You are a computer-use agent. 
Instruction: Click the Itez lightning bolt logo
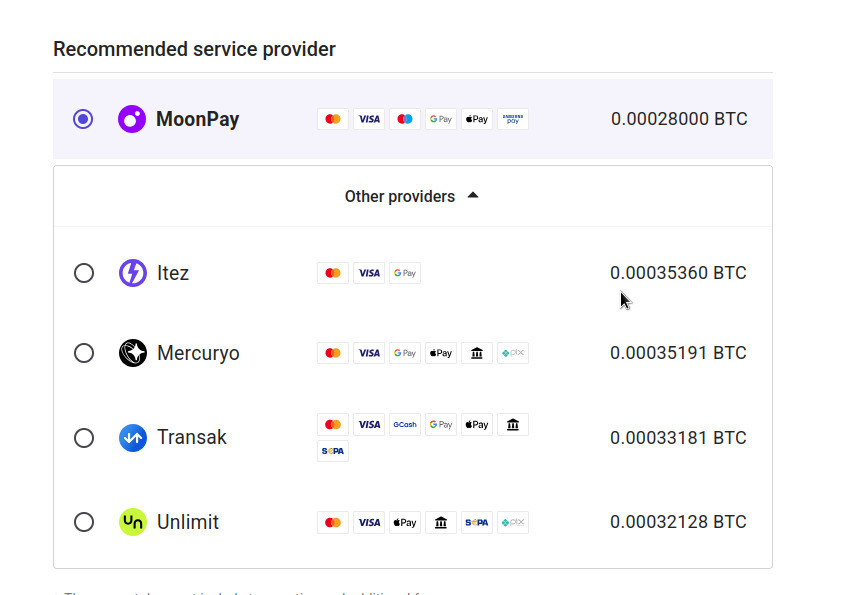tap(133, 273)
